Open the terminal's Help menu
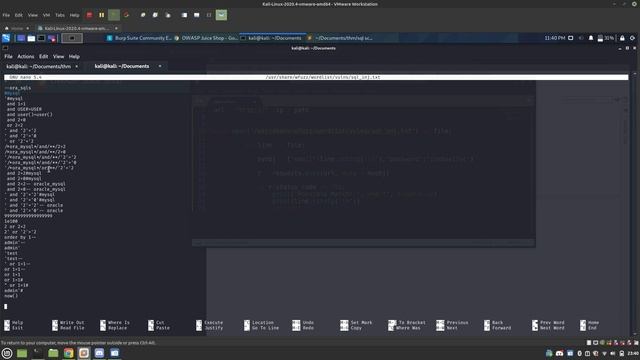Viewport: 640px width, 360px height. tap(74, 56)
